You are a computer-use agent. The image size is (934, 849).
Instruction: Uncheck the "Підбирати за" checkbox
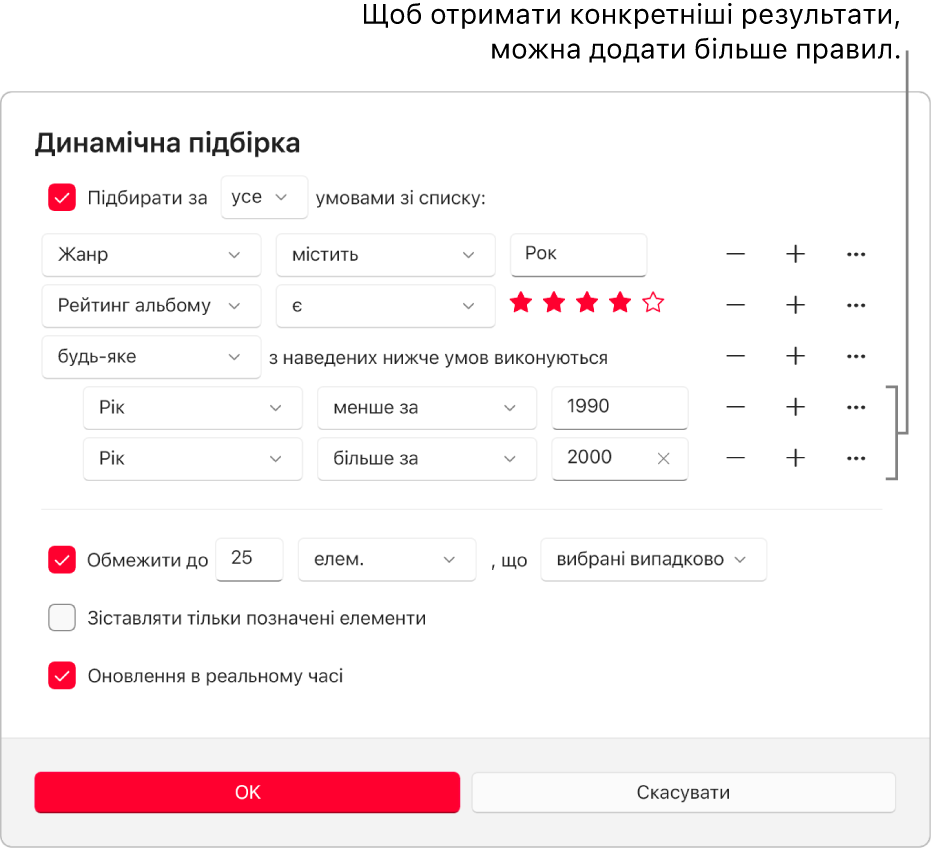click(62, 197)
